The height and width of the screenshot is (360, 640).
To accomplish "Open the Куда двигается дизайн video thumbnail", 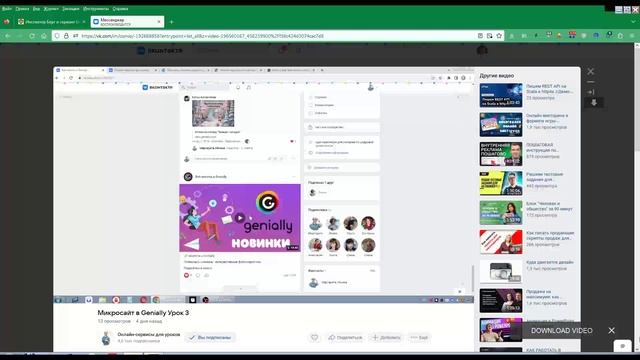I will coord(501,271).
